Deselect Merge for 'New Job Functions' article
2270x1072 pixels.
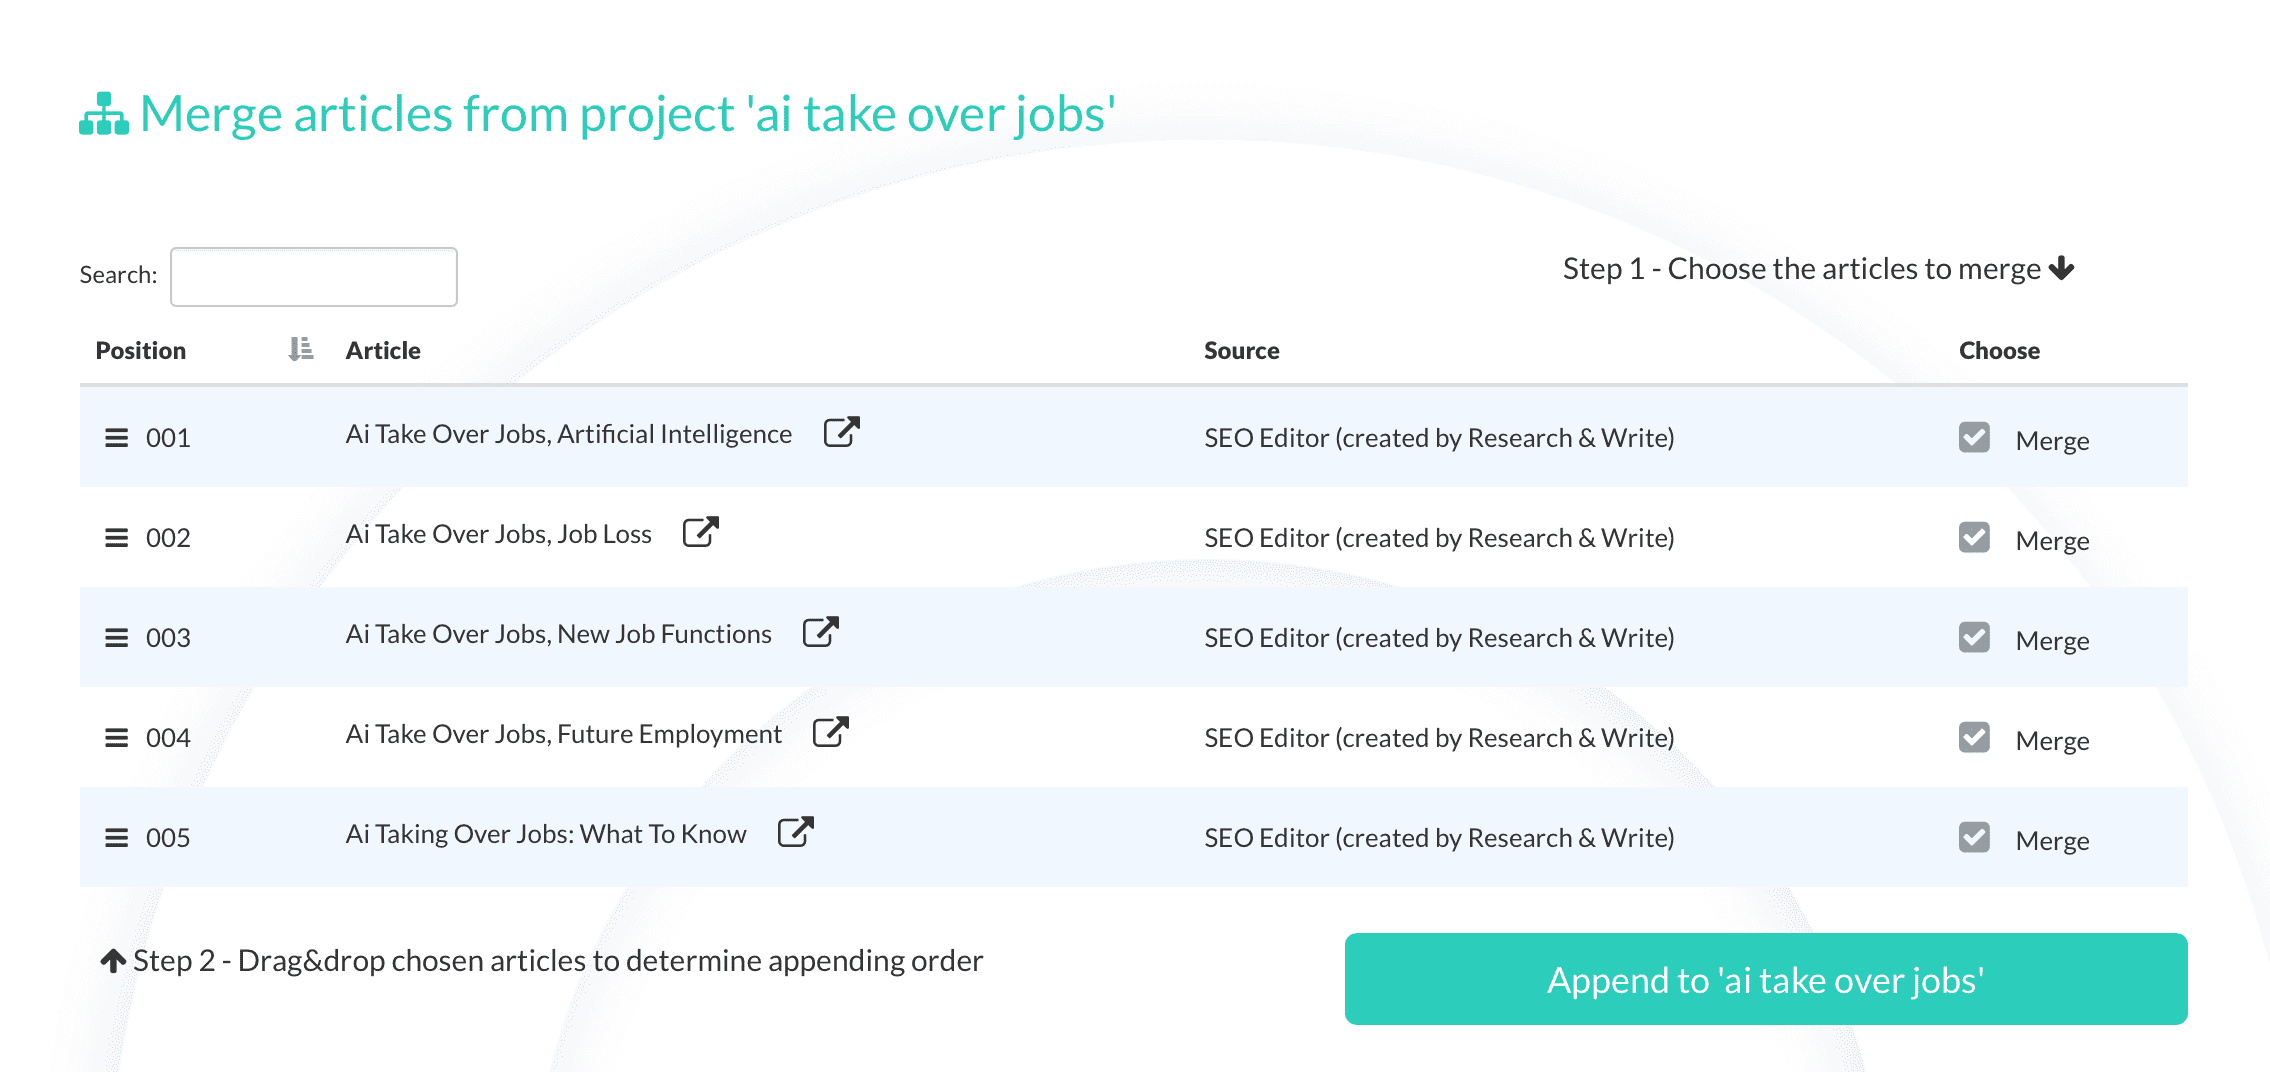[x=1973, y=638]
